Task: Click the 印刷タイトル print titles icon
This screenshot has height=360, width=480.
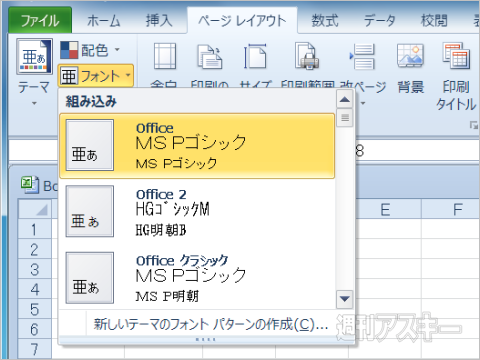Action: click(x=456, y=56)
